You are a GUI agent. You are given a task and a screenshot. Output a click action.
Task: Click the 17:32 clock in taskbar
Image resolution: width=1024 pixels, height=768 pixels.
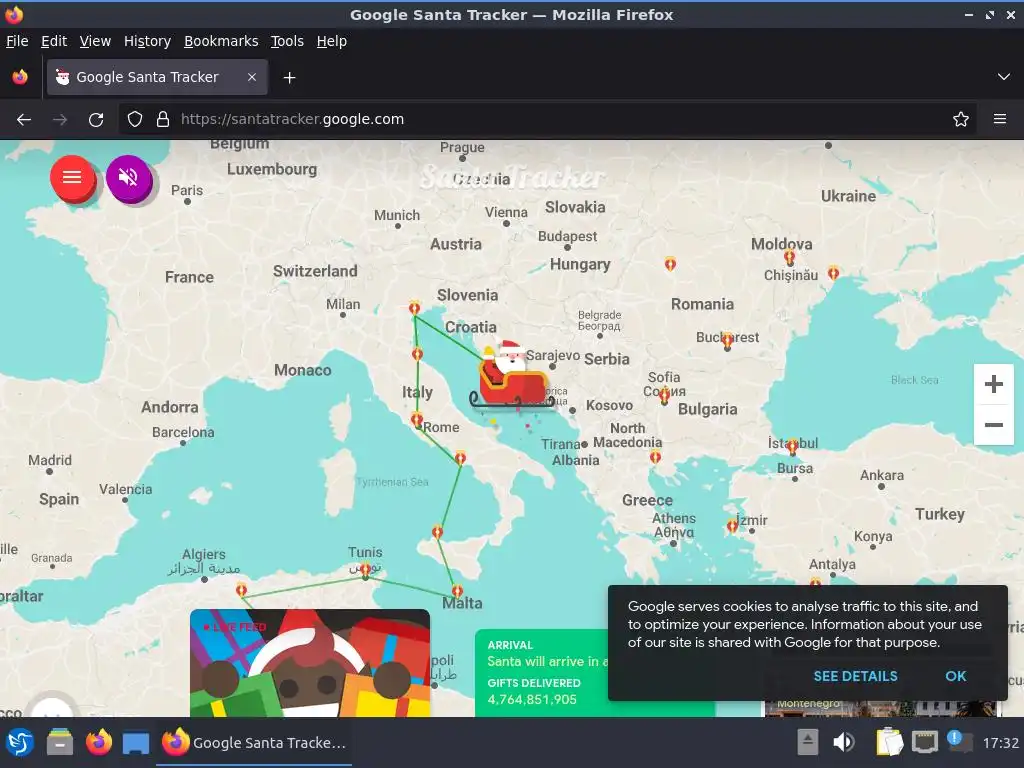pyautogui.click(x=1000, y=743)
